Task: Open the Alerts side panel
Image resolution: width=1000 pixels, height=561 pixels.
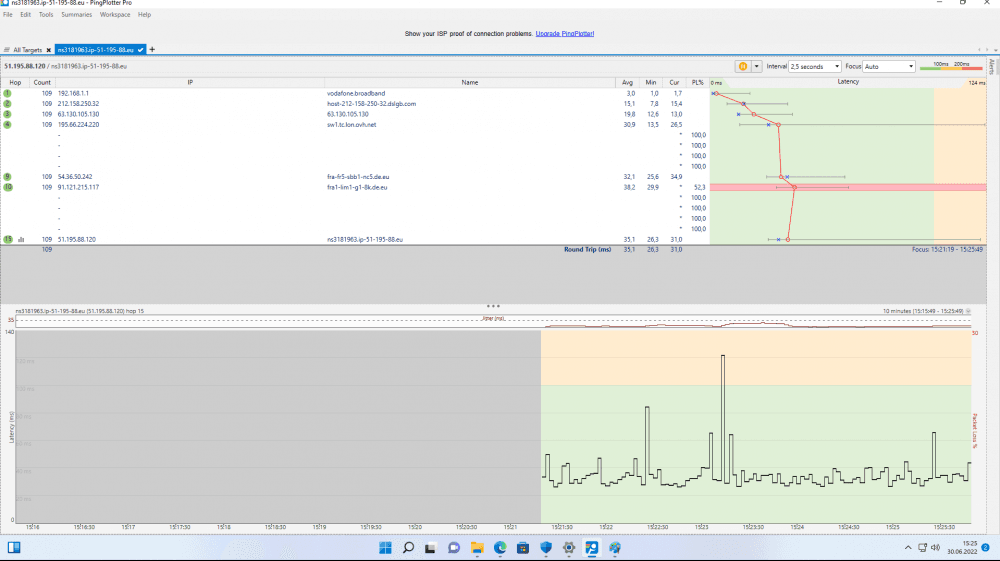Action: (991, 67)
